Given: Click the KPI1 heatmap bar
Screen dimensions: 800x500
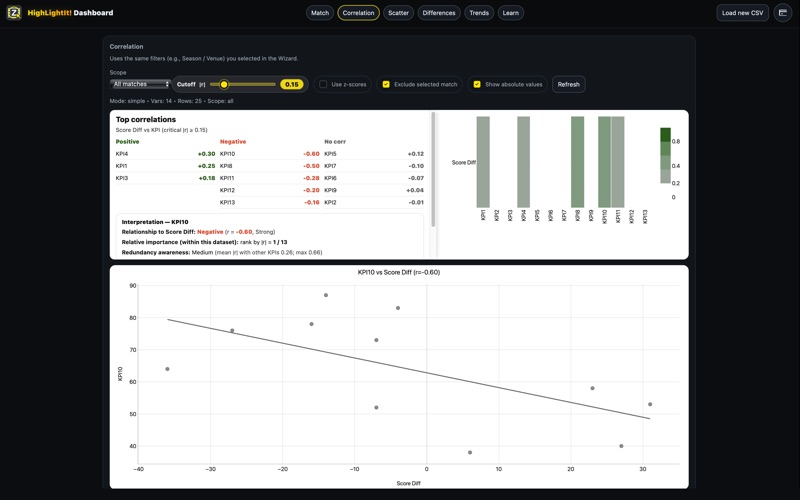Looking at the screenshot, I should point(483,162).
